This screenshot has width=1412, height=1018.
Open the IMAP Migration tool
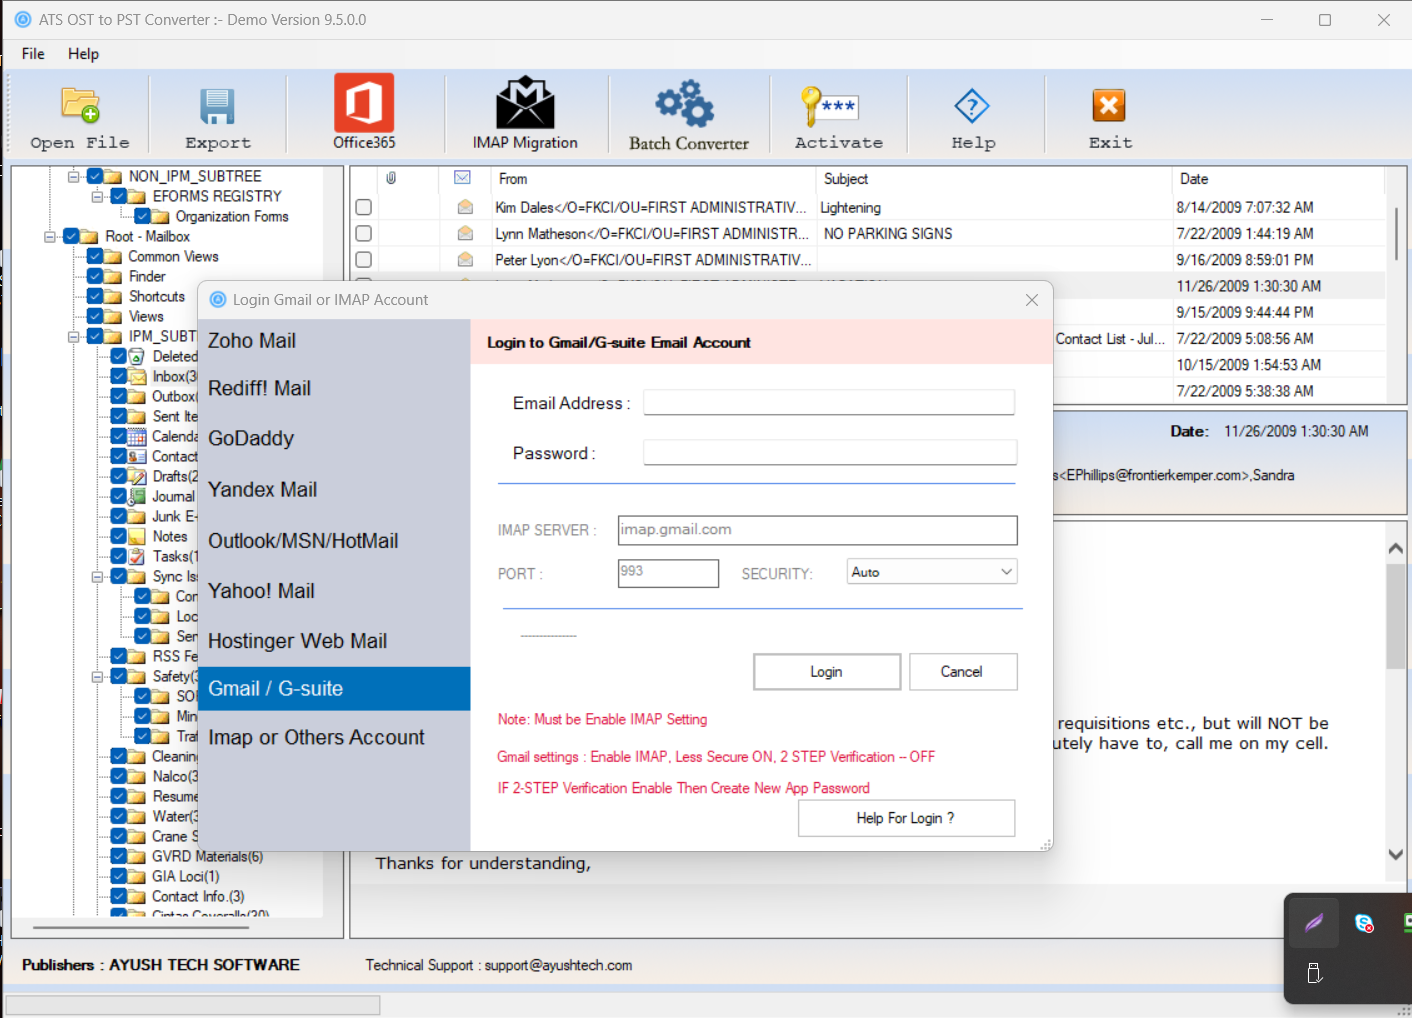pyautogui.click(x=525, y=103)
